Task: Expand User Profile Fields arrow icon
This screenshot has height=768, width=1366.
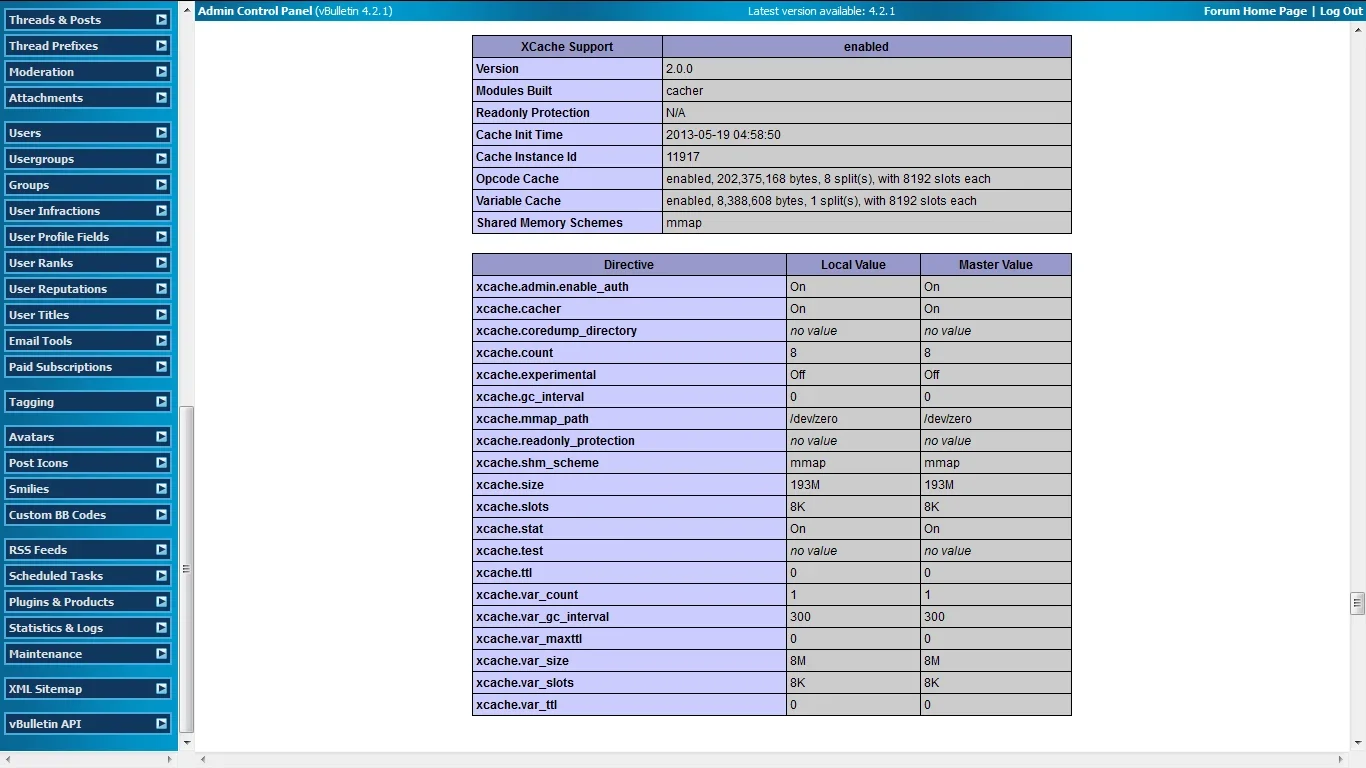Action: click(161, 237)
